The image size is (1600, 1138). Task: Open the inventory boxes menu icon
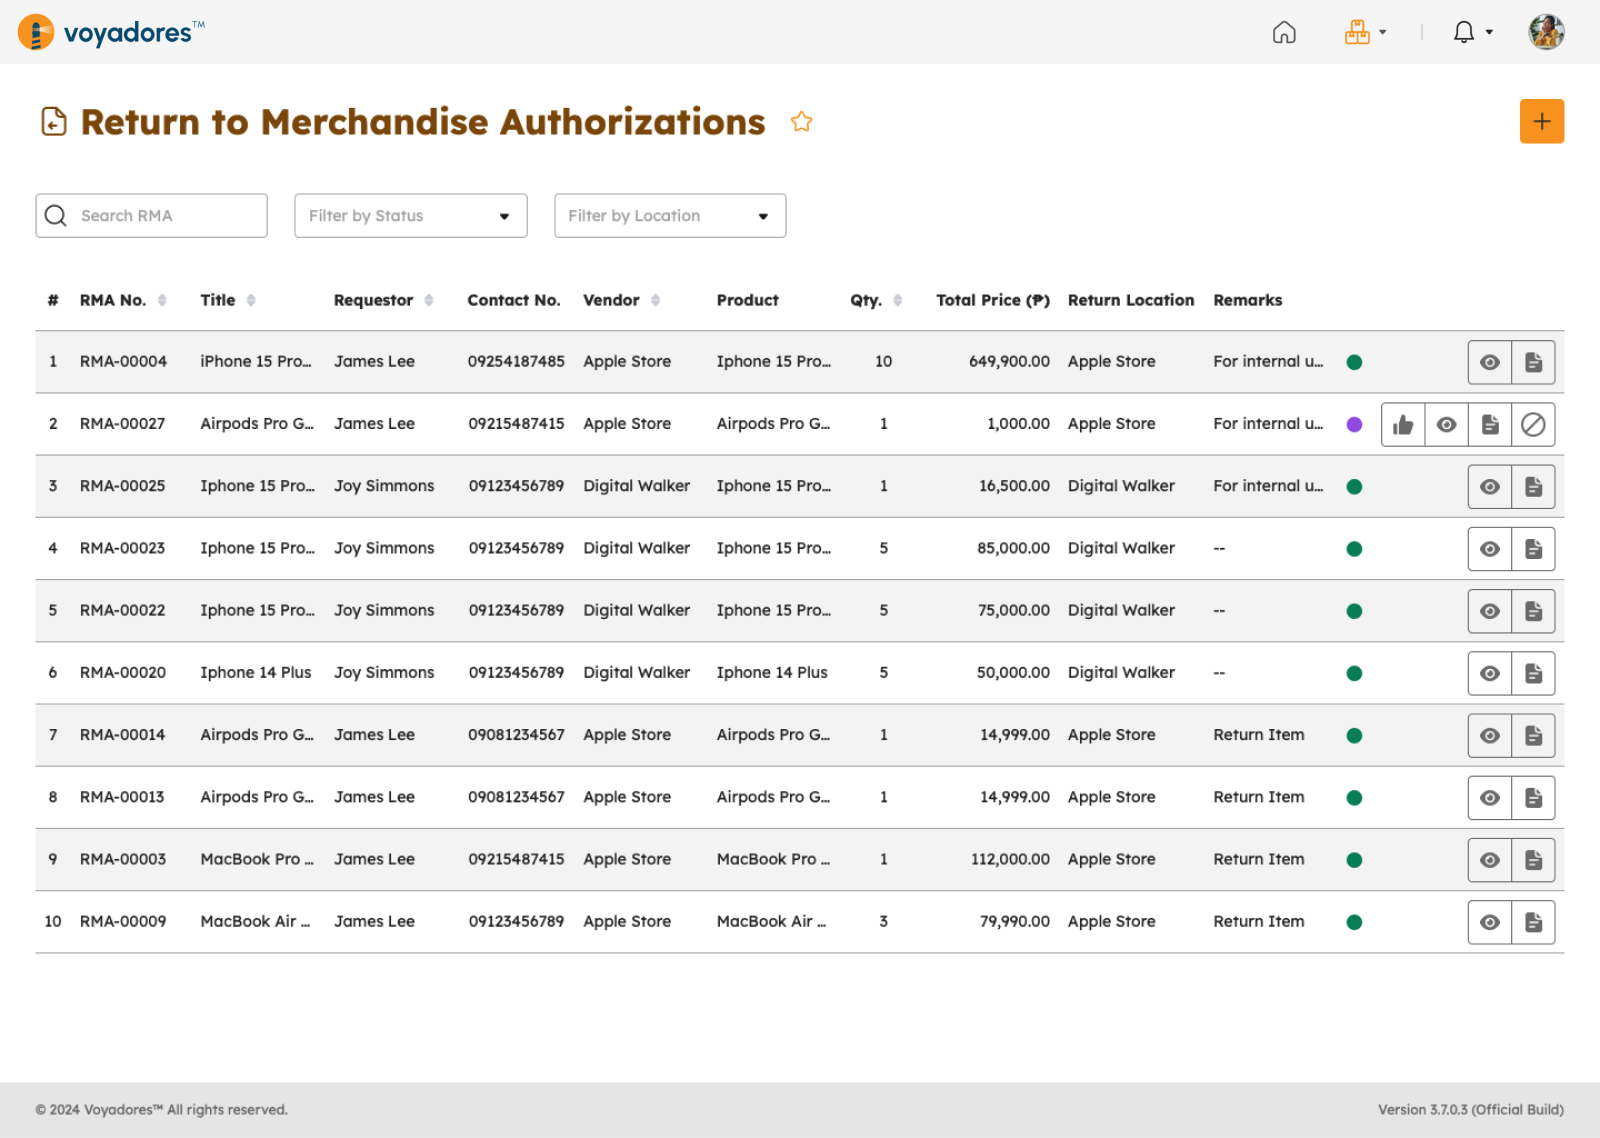pos(1357,32)
